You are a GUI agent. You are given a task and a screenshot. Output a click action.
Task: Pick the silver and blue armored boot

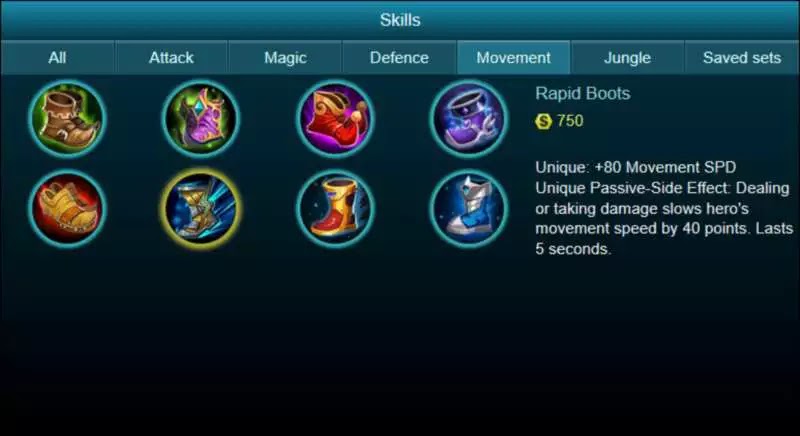(468, 209)
